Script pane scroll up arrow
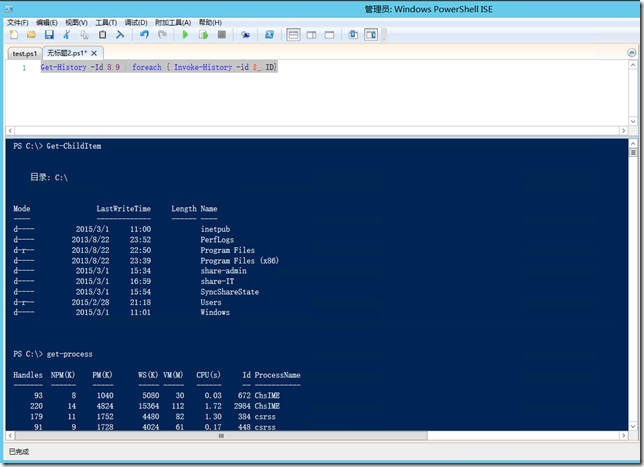The height and width of the screenshot is (467, 644). (633, 65)
